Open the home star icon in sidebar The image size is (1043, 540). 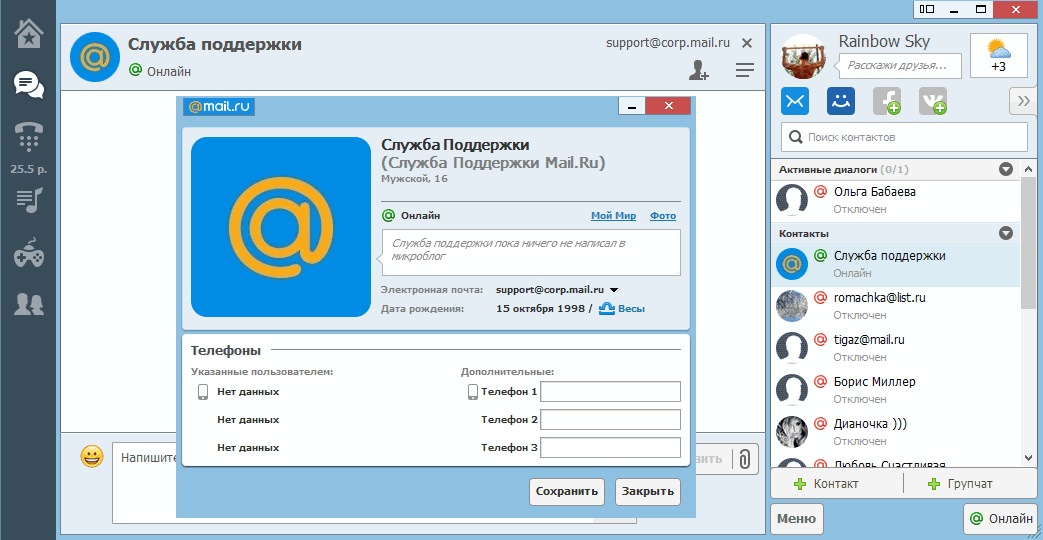29,34
